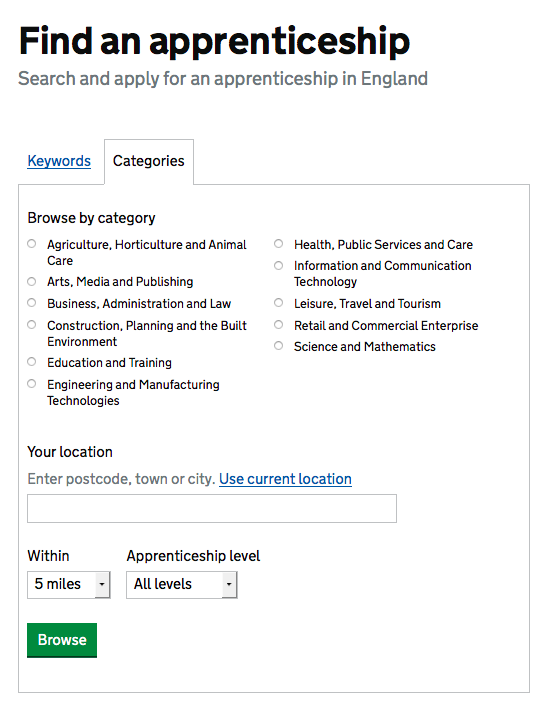Screen dimensions: 540x710
Task: Pick Information and Communication Technology option
Action: click(278, 265)
